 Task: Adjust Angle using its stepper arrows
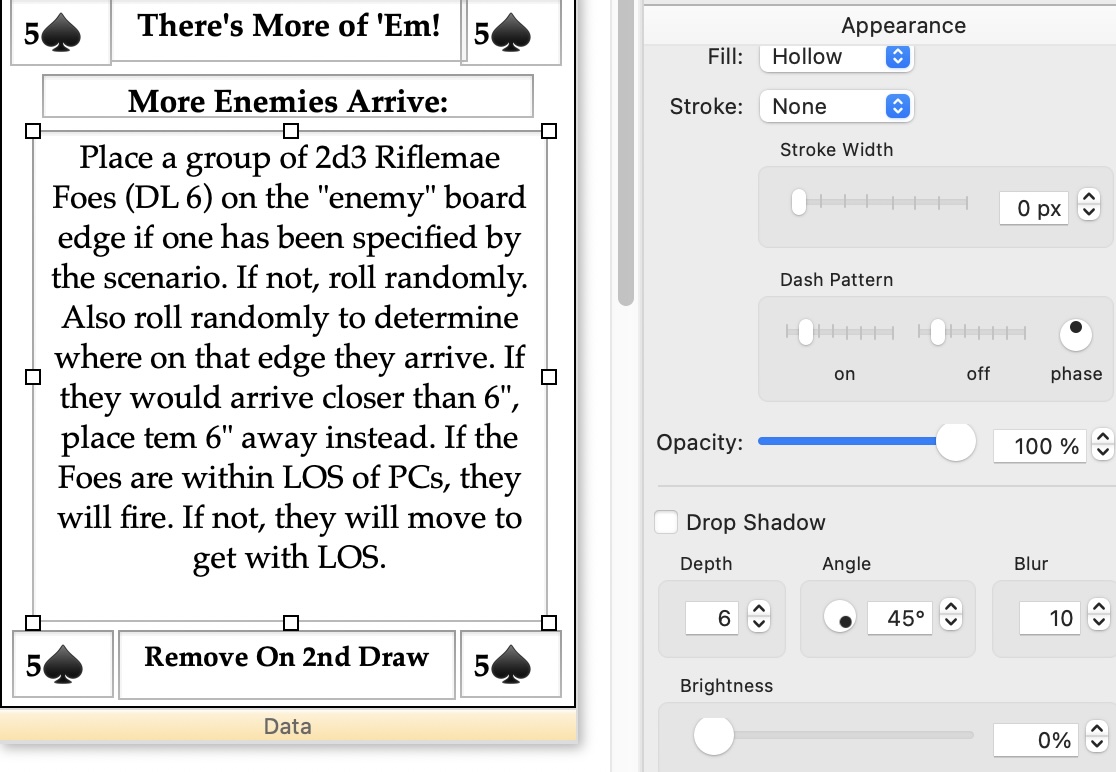(x=951, y=615)
